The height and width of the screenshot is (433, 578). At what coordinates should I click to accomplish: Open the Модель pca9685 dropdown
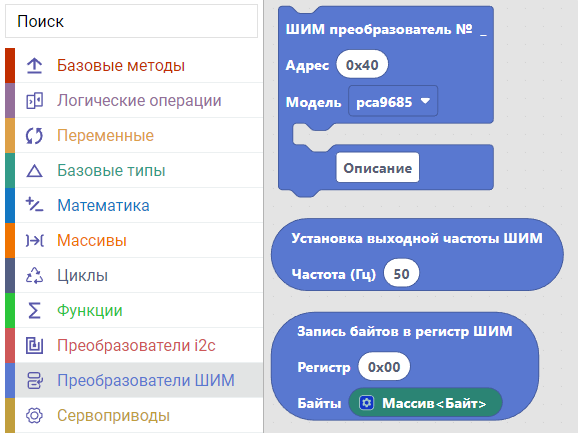(393, 101)
